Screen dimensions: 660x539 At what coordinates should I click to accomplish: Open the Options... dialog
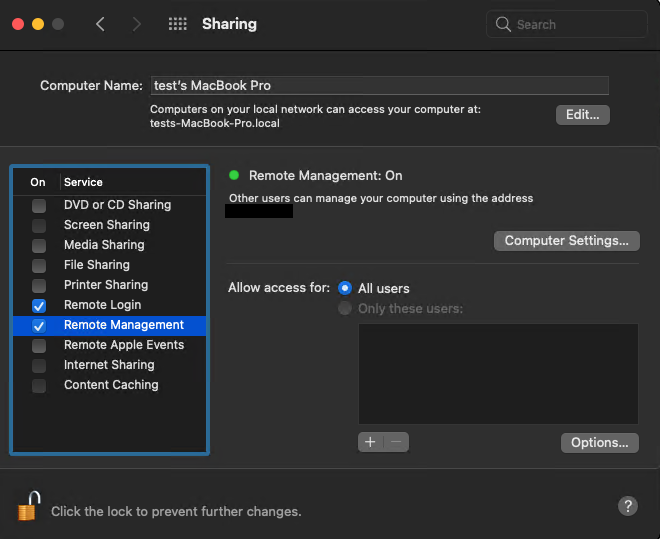click(x=599, y=443)
